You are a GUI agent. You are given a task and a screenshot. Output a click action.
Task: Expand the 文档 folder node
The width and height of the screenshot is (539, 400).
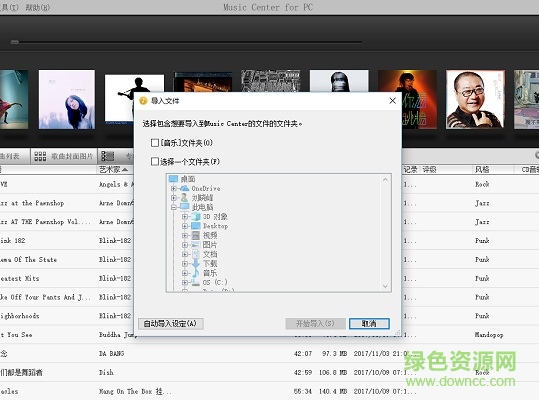coord(185,254)
